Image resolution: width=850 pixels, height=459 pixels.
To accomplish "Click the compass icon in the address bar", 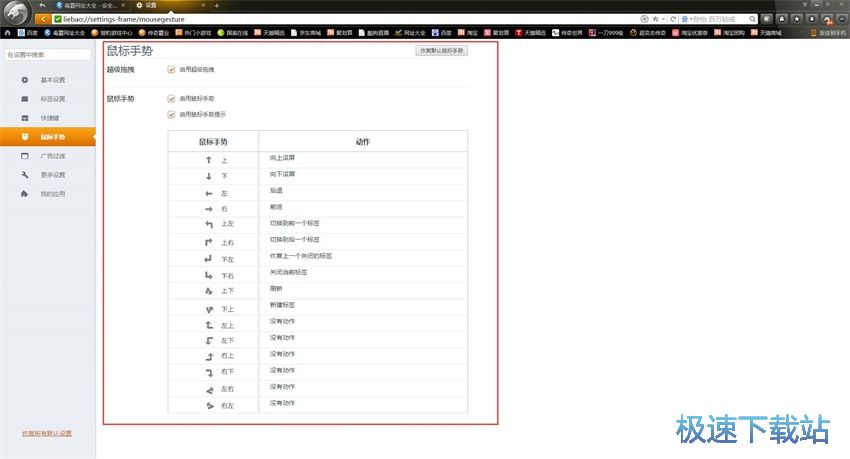I will point(644,19).
